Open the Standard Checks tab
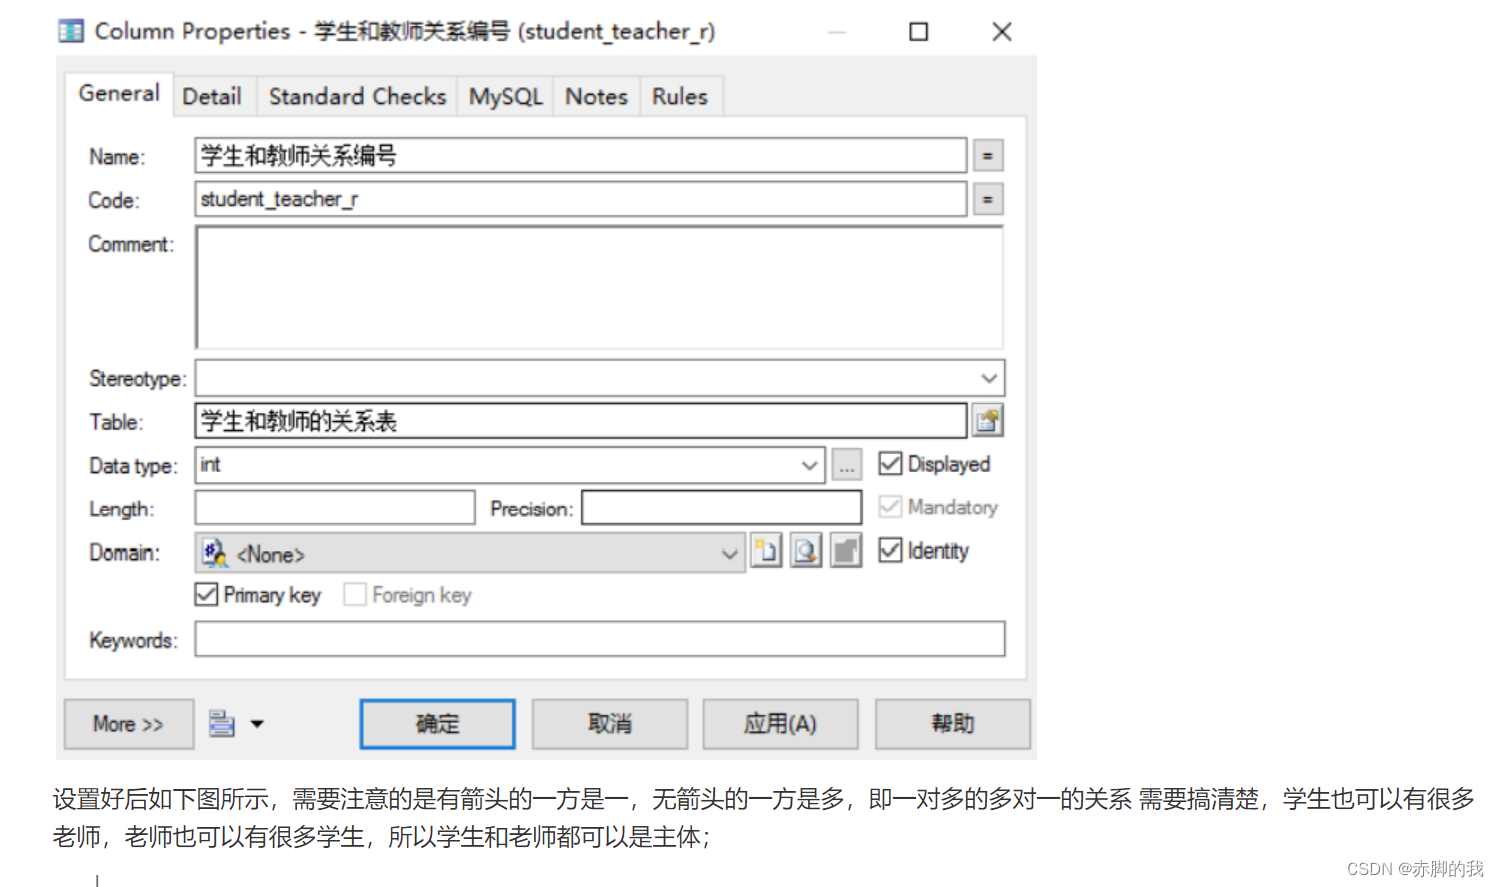 pos(357,96)
